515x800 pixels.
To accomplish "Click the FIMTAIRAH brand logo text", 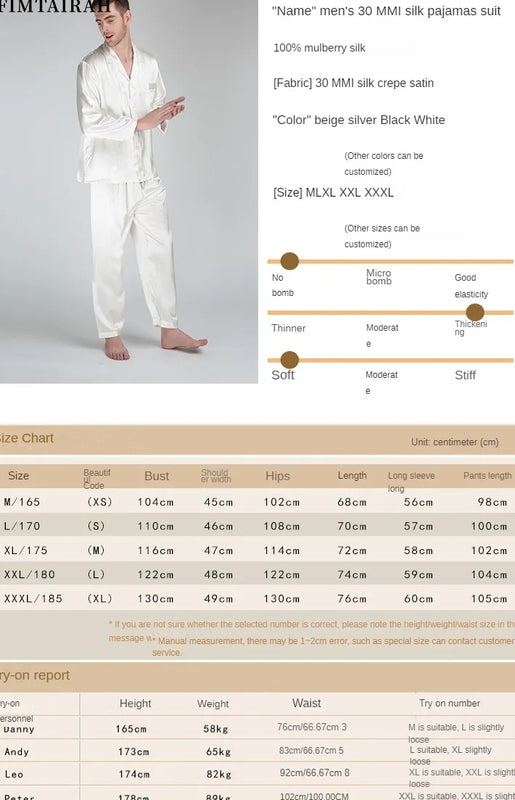I will click(56, 7).
